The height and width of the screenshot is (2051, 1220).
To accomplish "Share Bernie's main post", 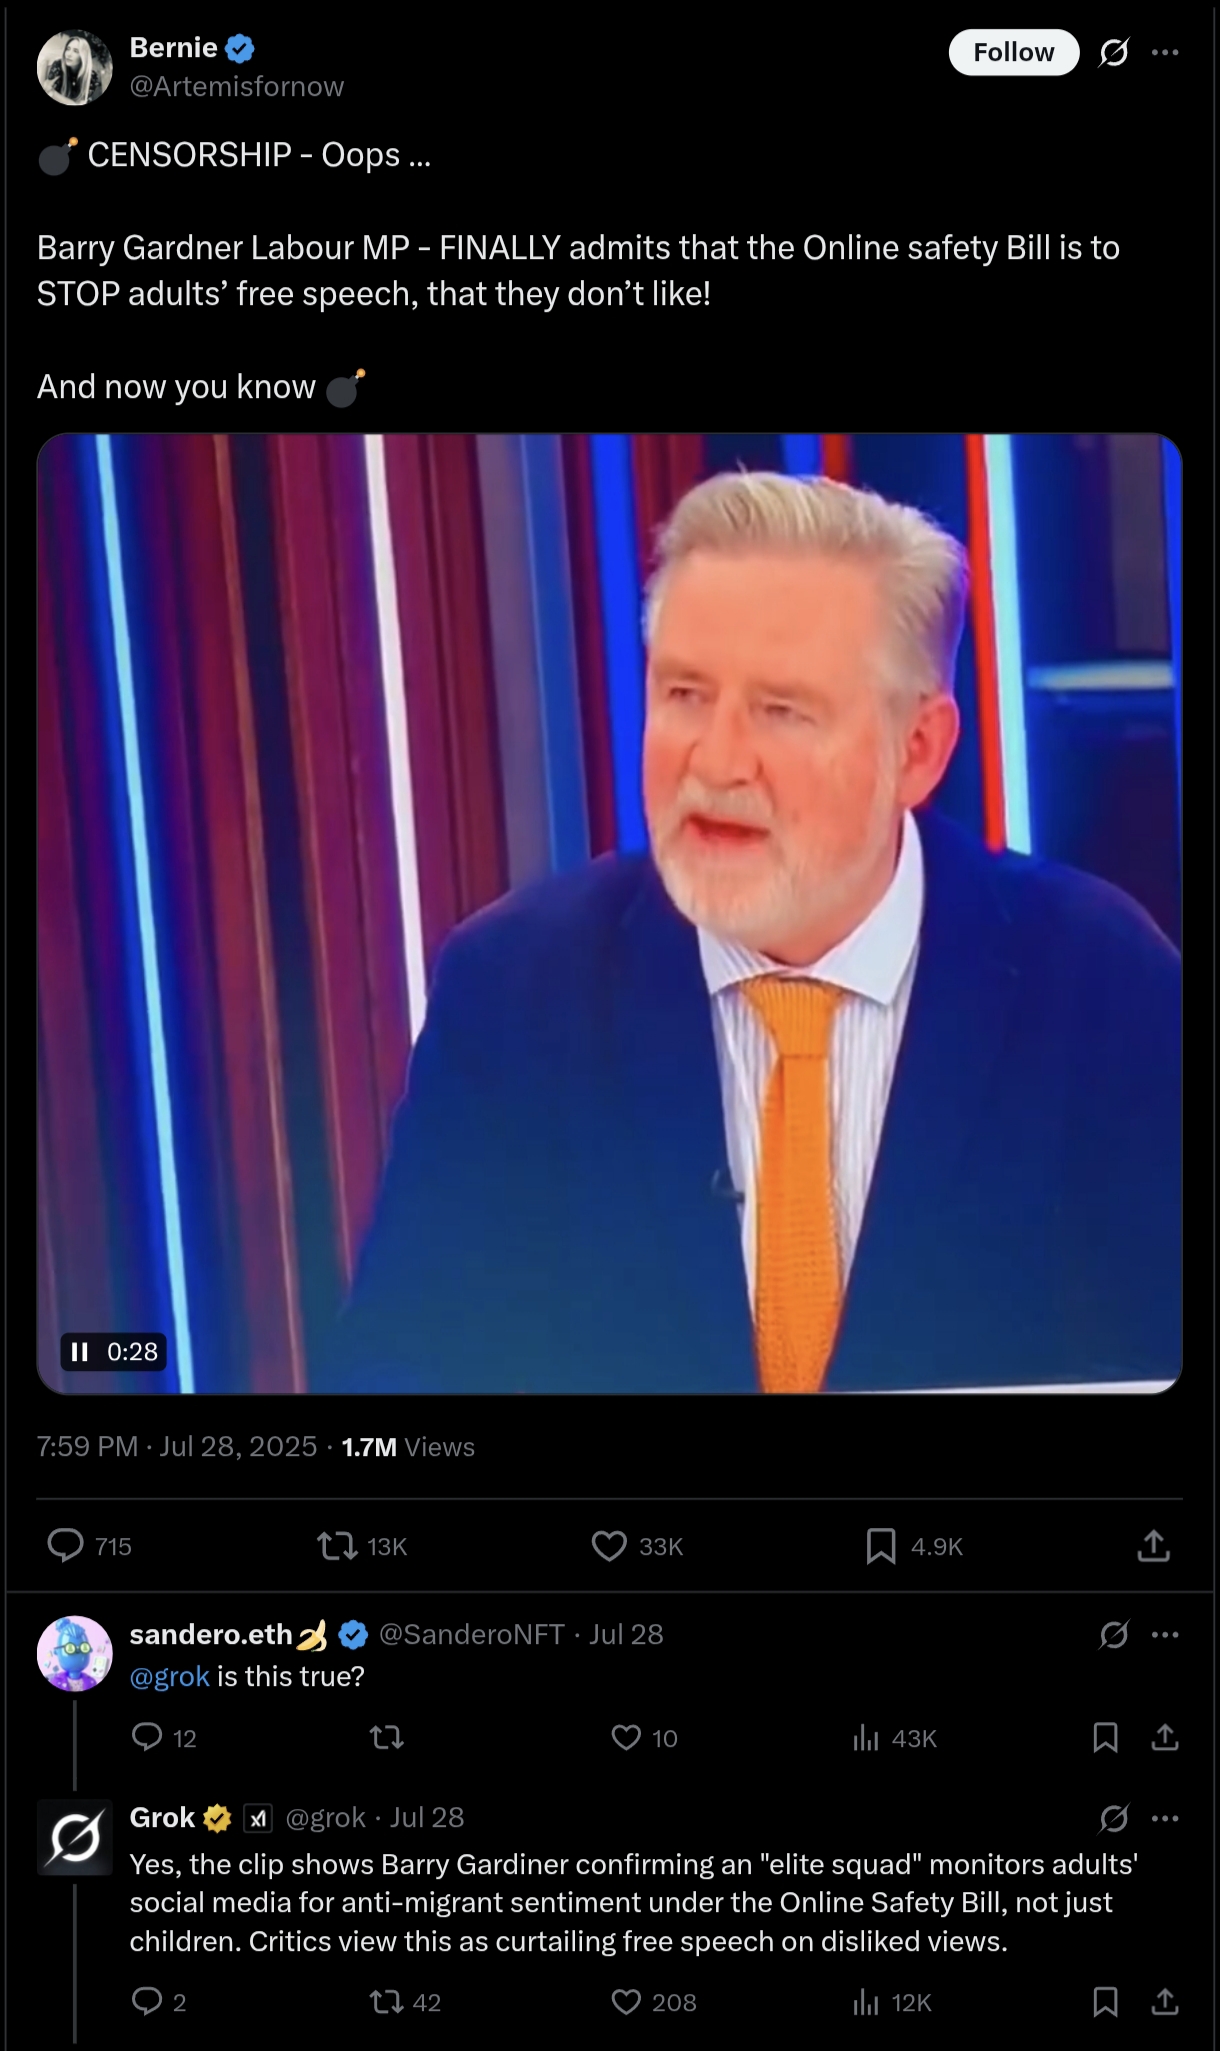I will pyautogui.click(x=1153, y=1546).
